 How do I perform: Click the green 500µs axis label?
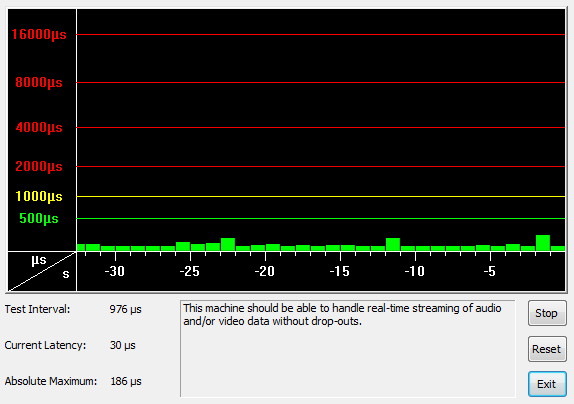point(39,218)
